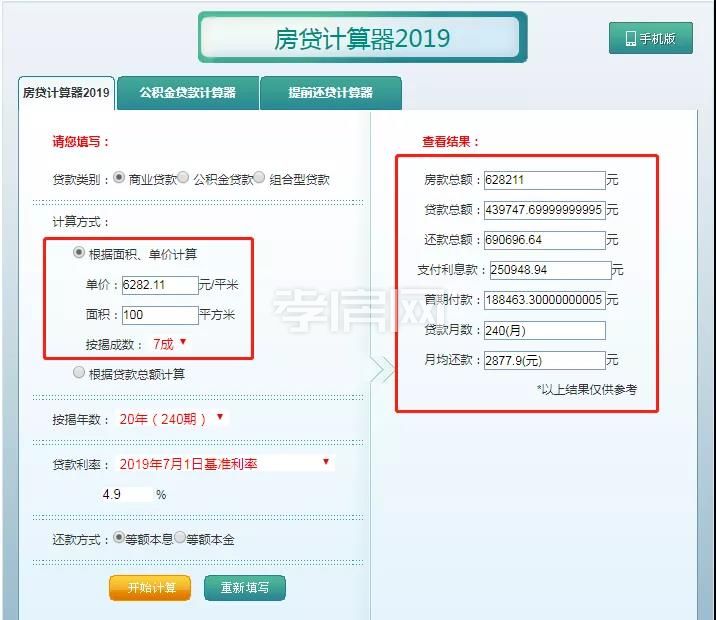Click the 还款总额 field showing 690696.64
The width and height of the screenshot is (716, 620).
pos(545,240)
